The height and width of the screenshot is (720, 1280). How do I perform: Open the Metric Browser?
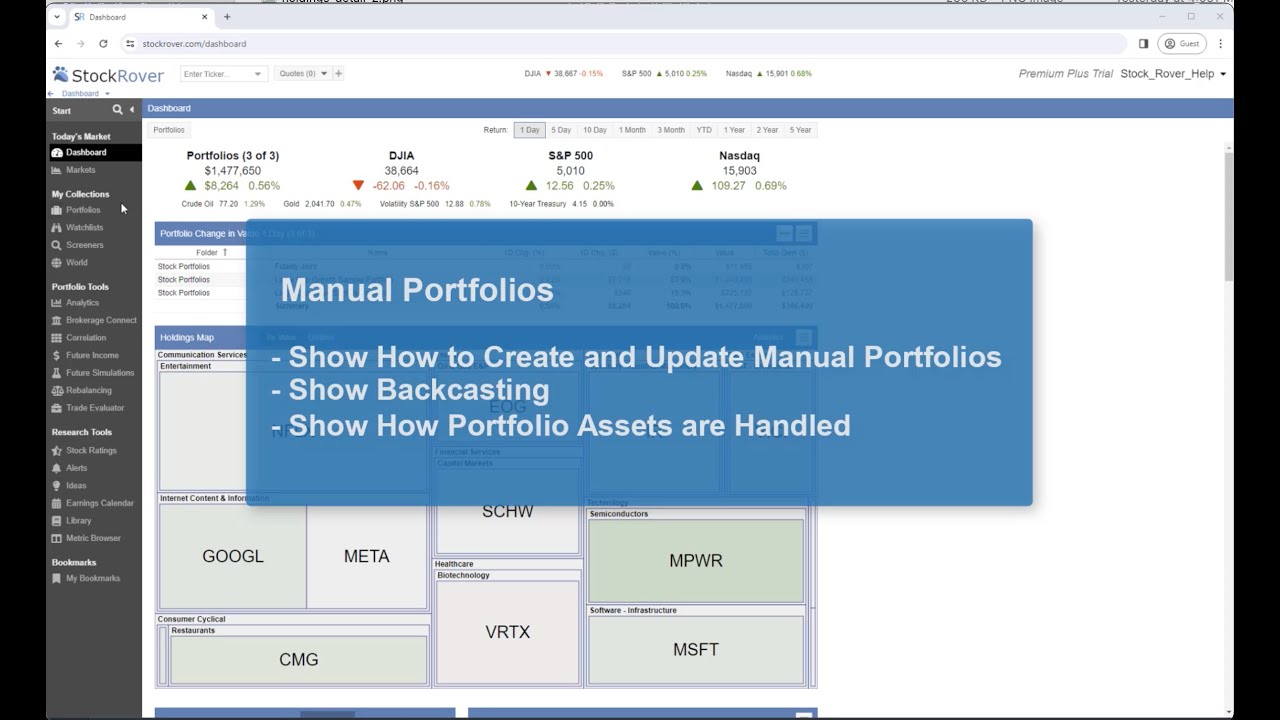click(93, 538)
